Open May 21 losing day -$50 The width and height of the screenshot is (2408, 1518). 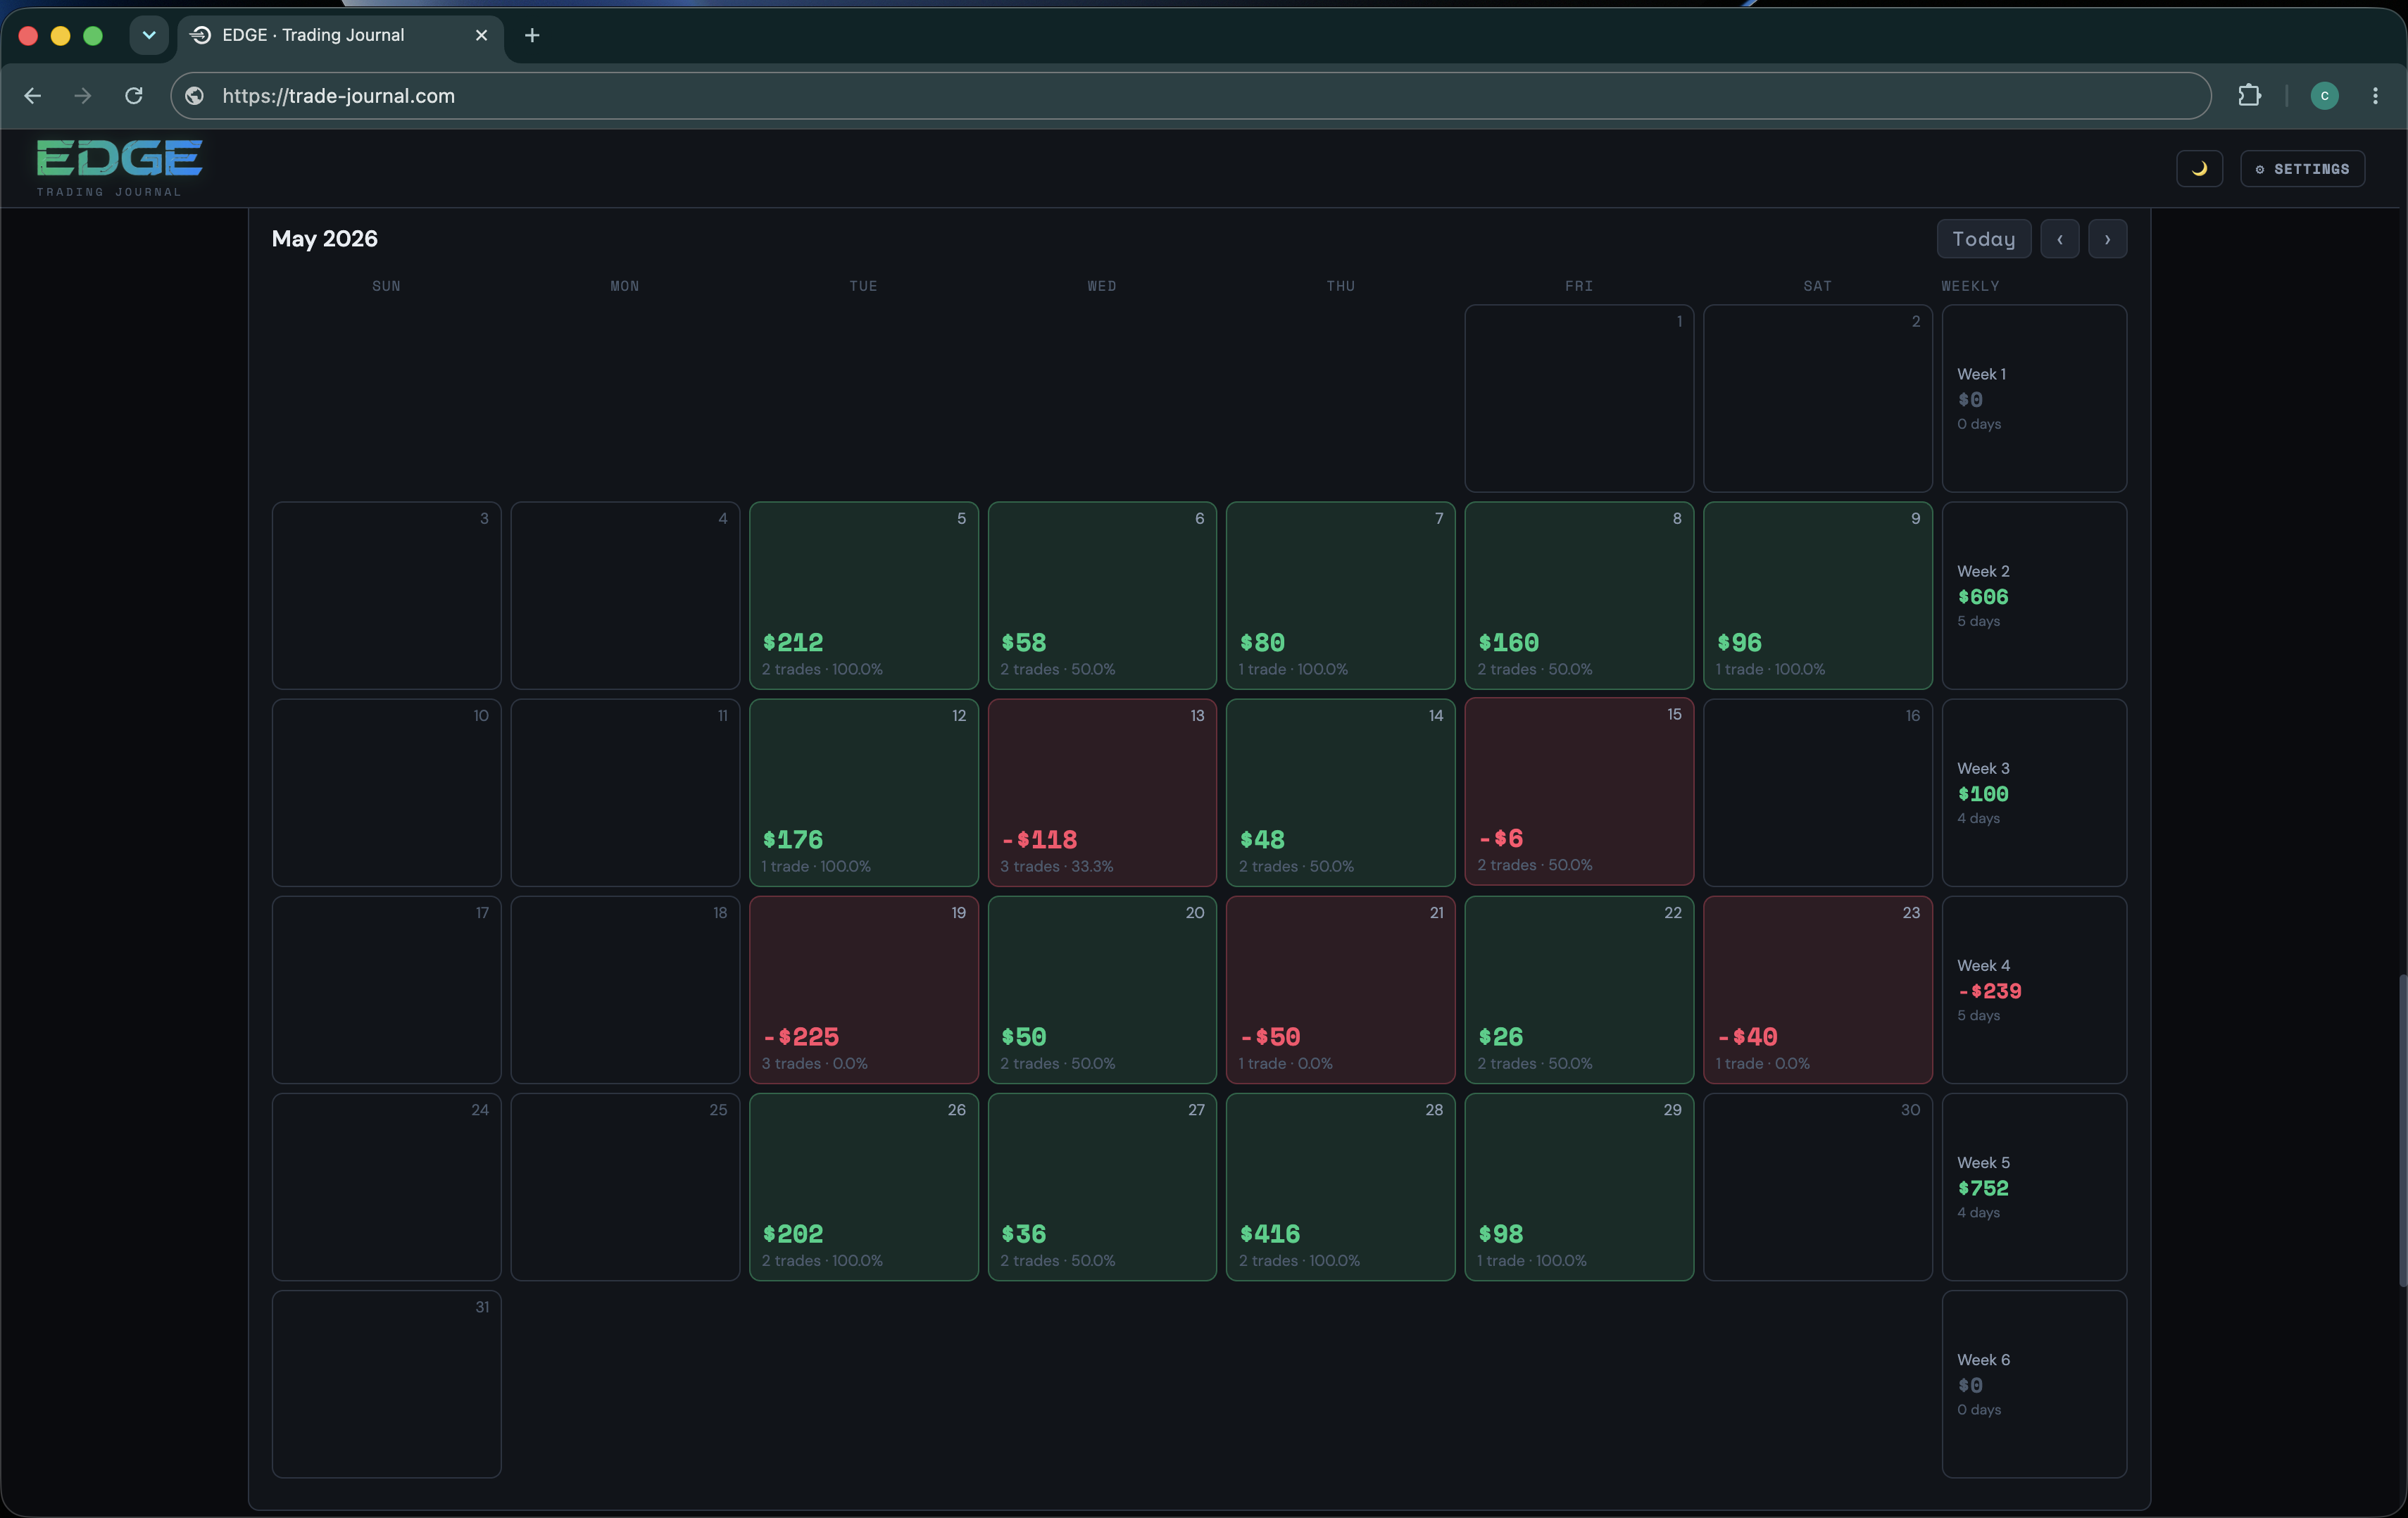pyautogui.click(x=1340, y=989)
